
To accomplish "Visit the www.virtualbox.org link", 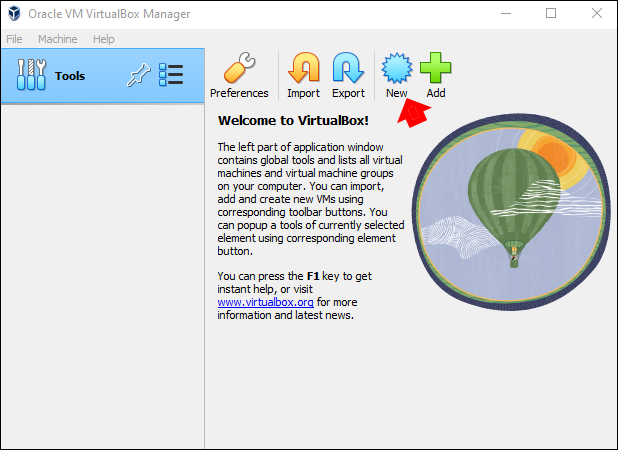I will [265, 302].
